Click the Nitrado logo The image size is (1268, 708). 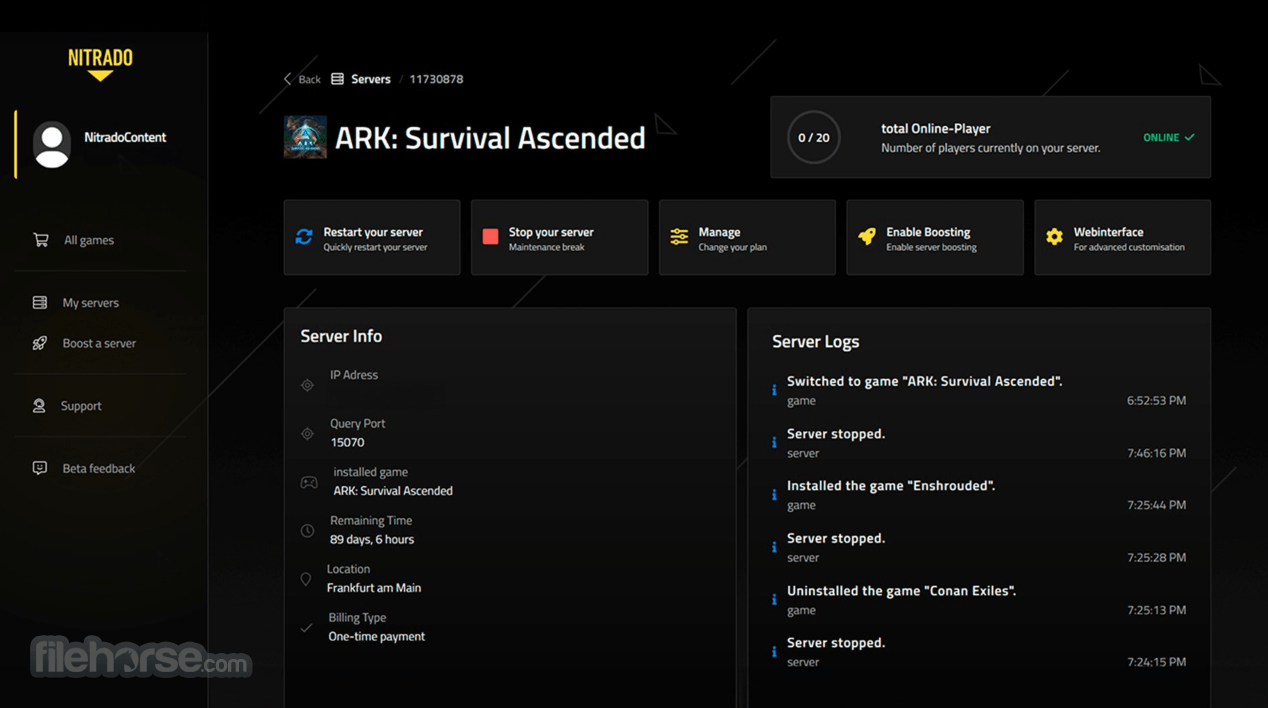click(100, 64)
